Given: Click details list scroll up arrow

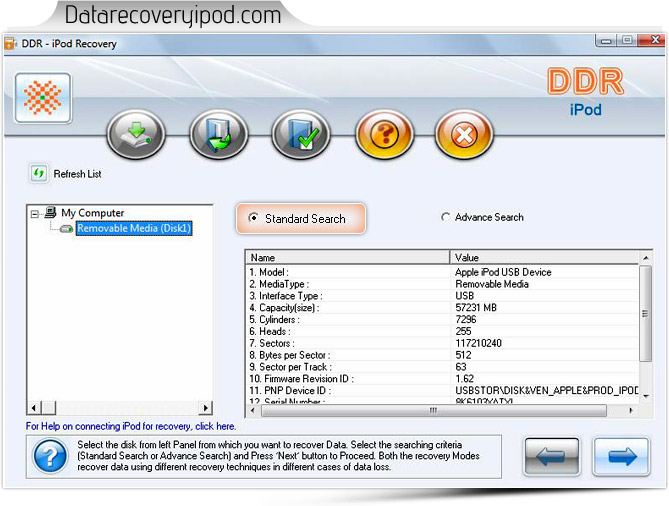Looking at the screenshot, I should pos(646,258).
